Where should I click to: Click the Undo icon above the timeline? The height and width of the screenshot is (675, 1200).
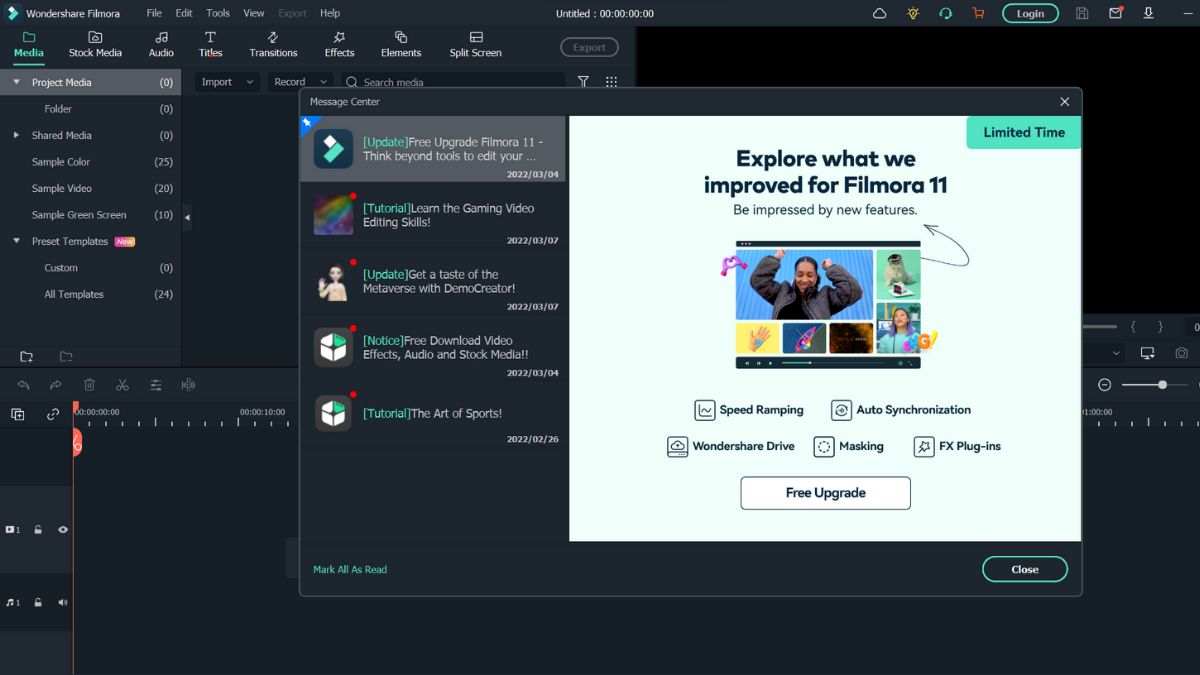coord(24,384)
